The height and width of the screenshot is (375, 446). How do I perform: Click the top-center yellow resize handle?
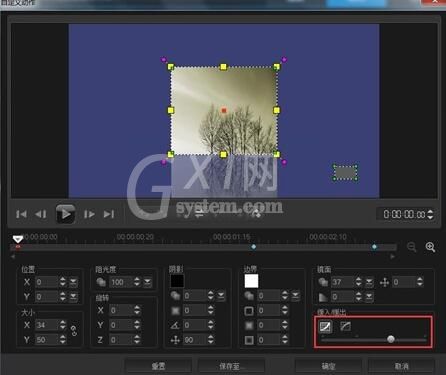tap(223, 67)
